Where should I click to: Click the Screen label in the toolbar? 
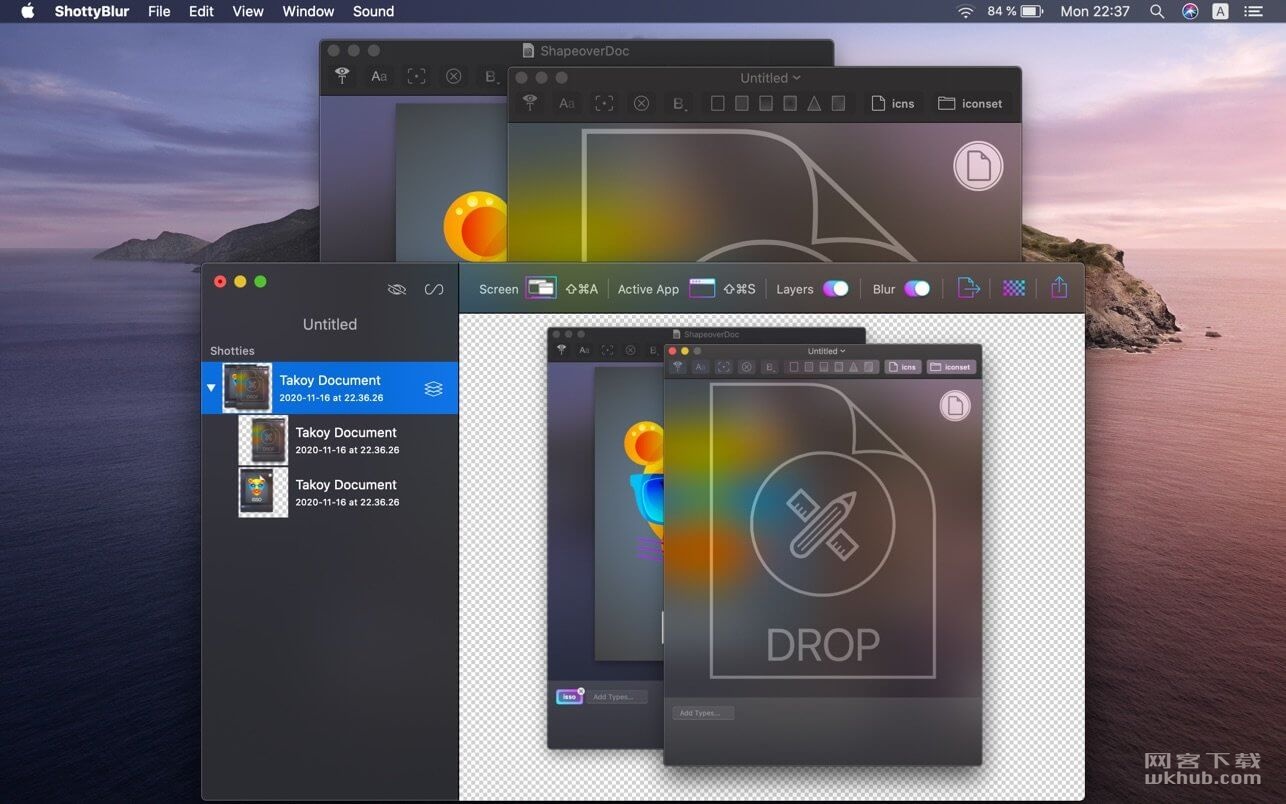tap(498, 289)
